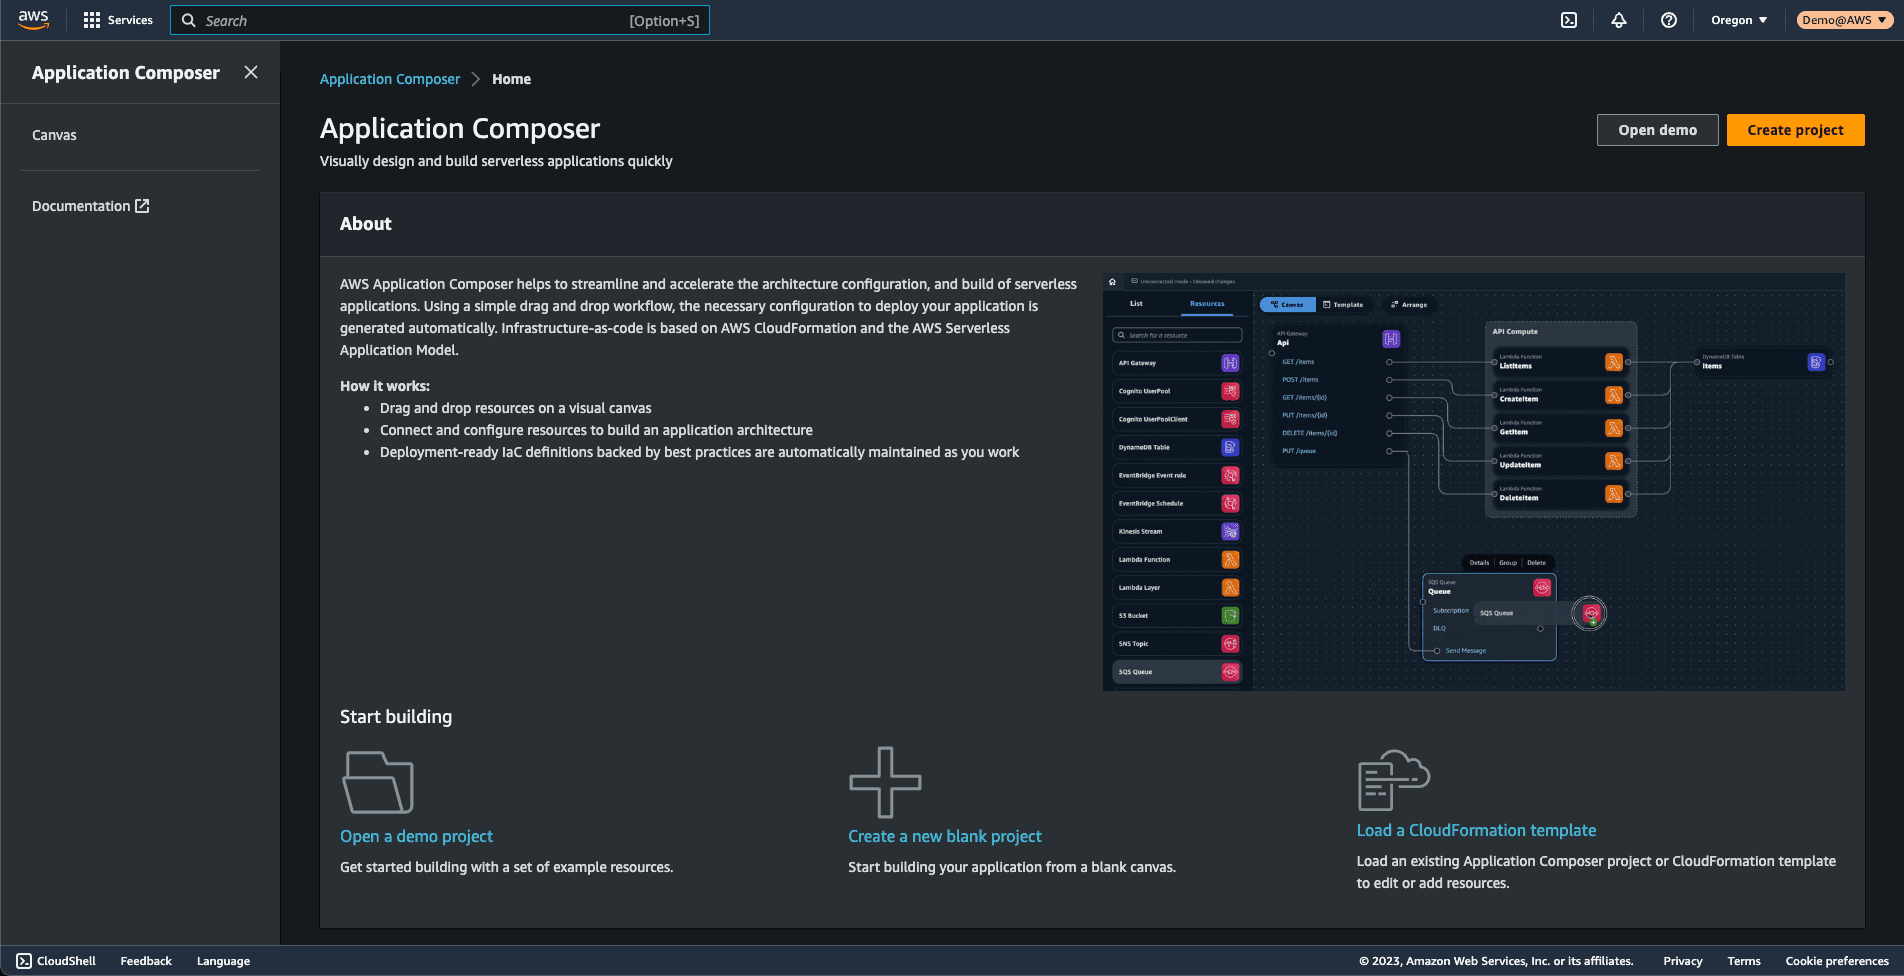Click the About section heading

(365, 224)
